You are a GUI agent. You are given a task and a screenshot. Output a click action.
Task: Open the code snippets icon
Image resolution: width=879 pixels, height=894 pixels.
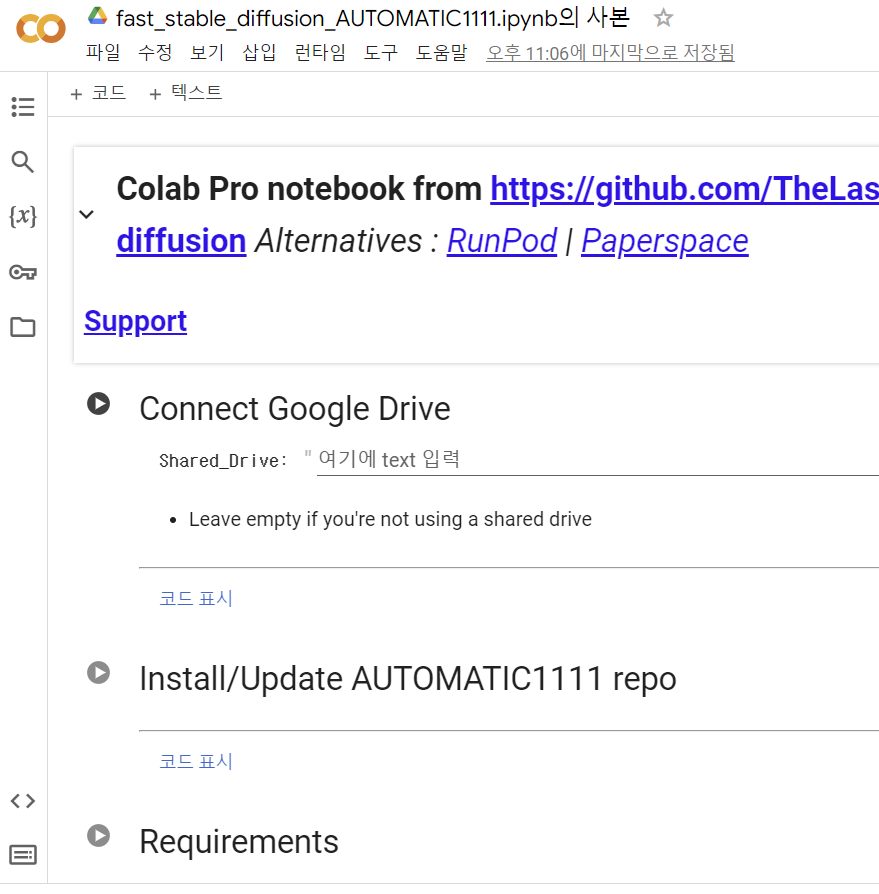tap(23, 801)
